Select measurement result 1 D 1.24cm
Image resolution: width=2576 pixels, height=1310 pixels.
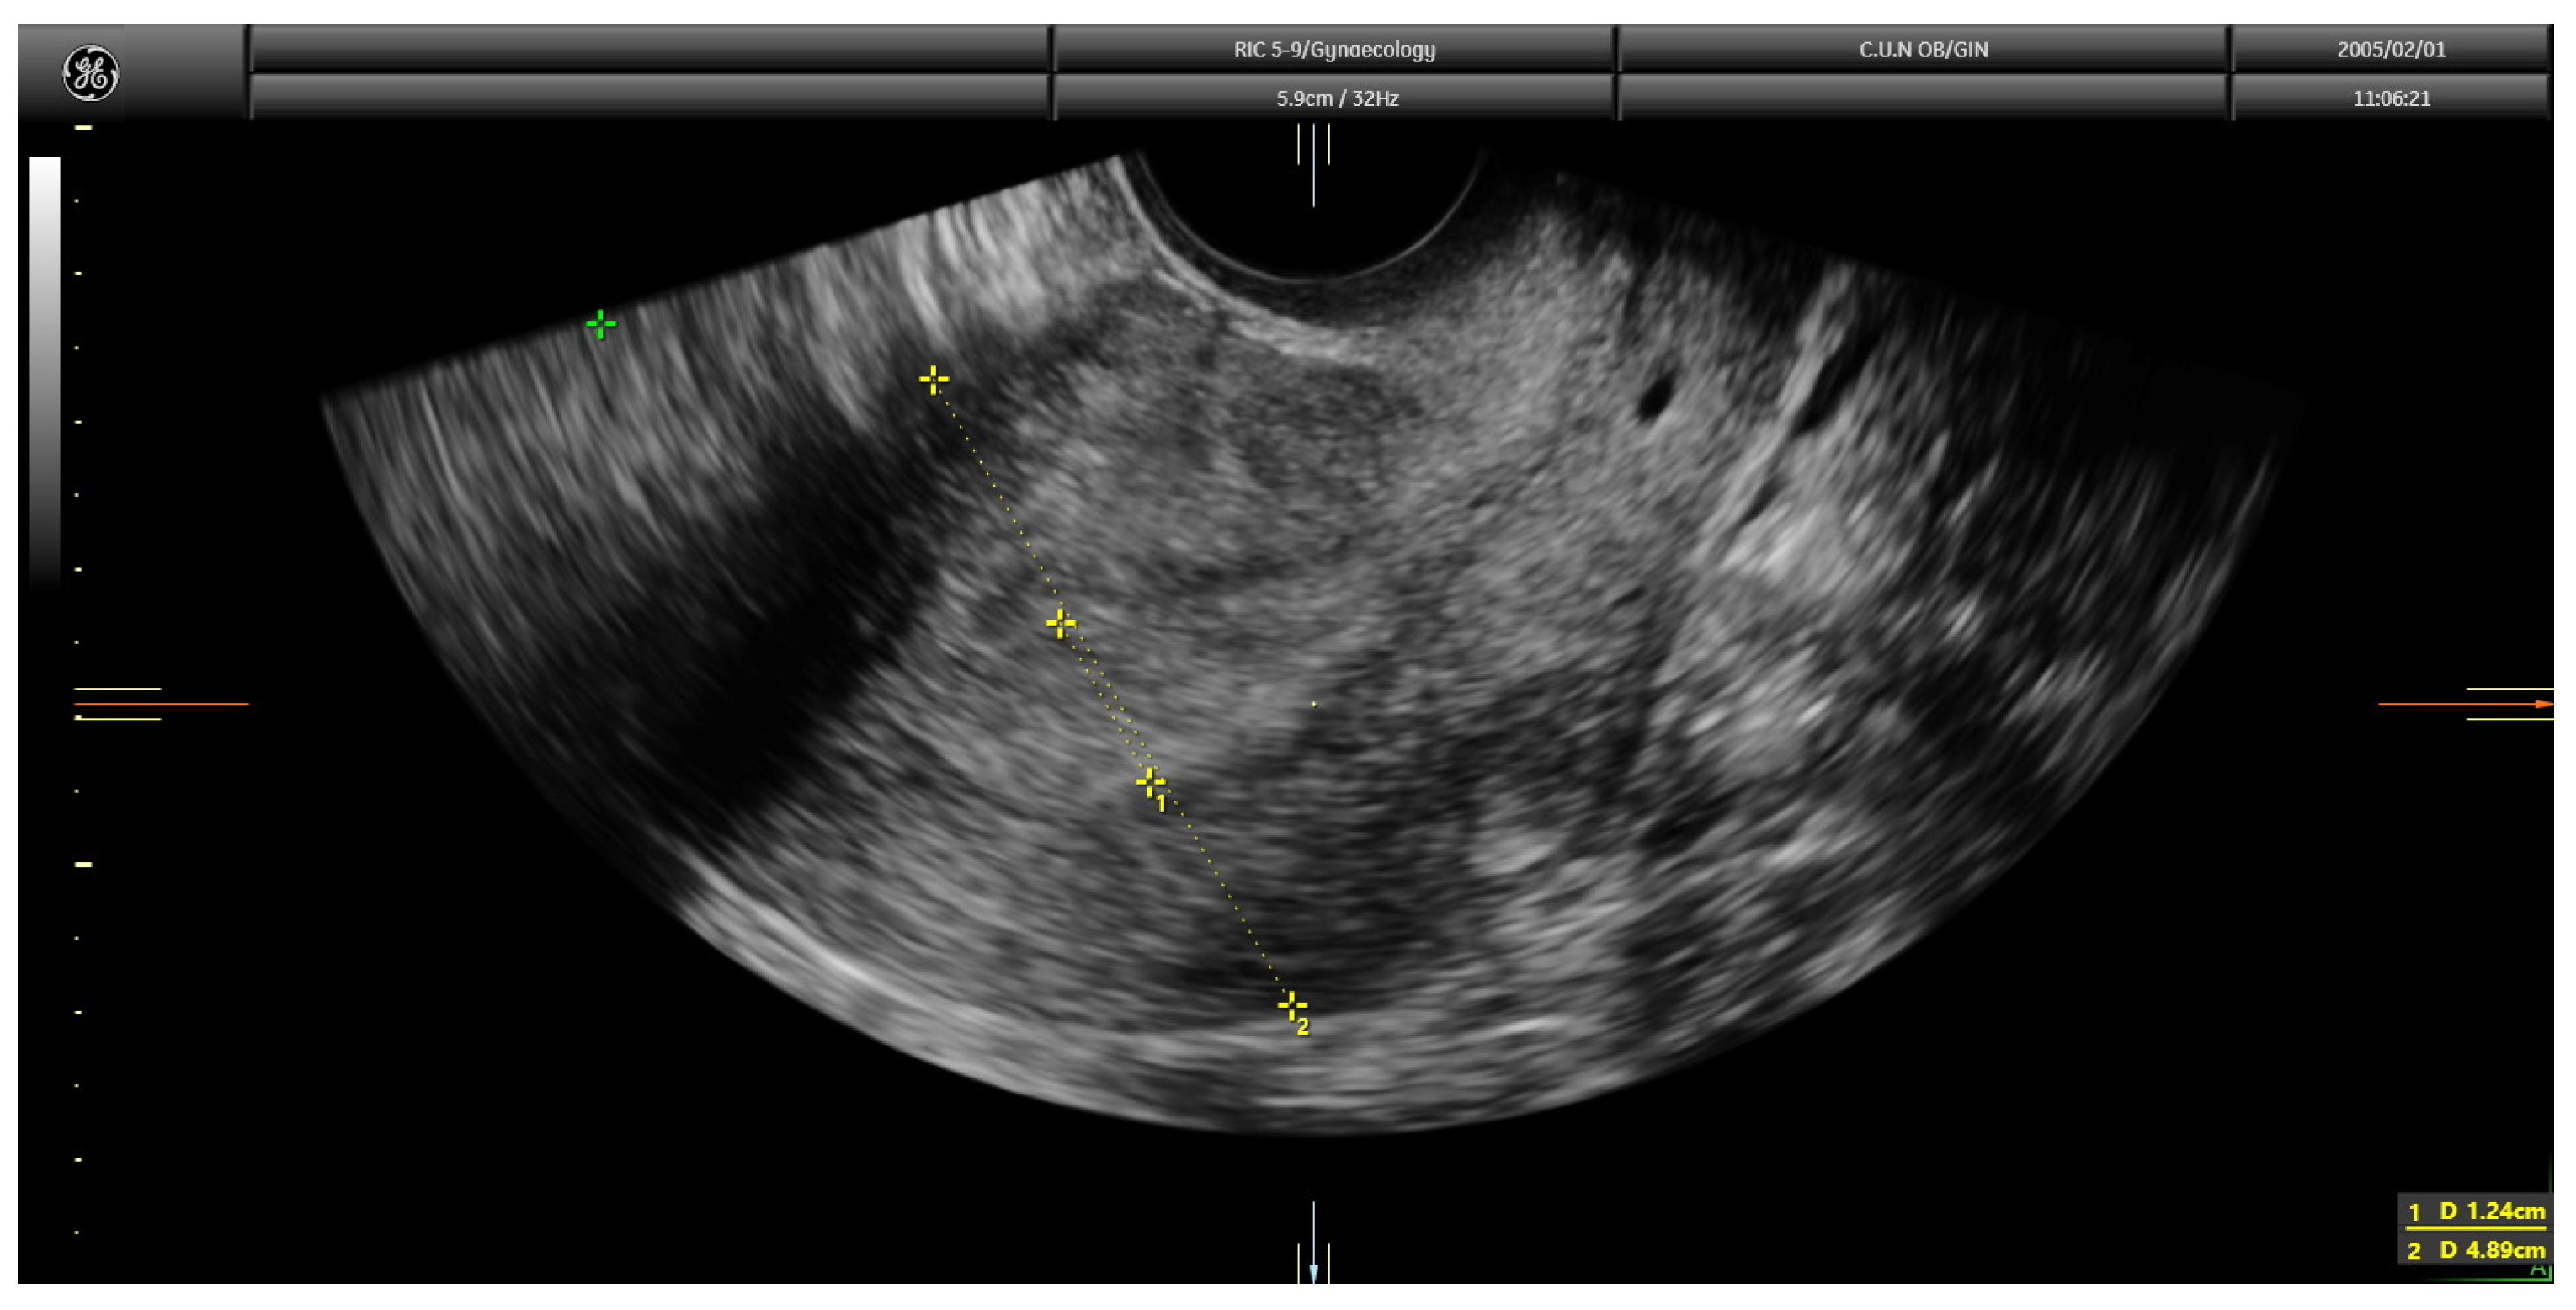pos(2476,1212)
